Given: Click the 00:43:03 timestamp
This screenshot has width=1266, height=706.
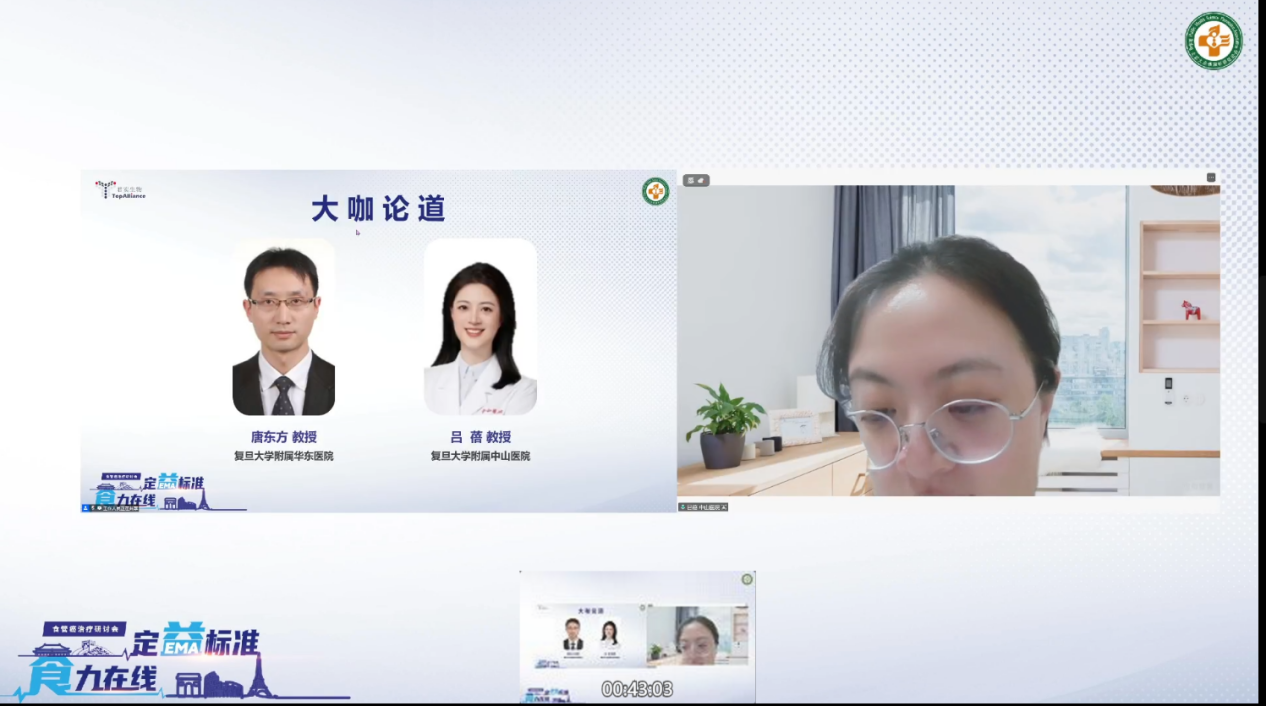Looking at the screenshot, I should tap(637, 690).
